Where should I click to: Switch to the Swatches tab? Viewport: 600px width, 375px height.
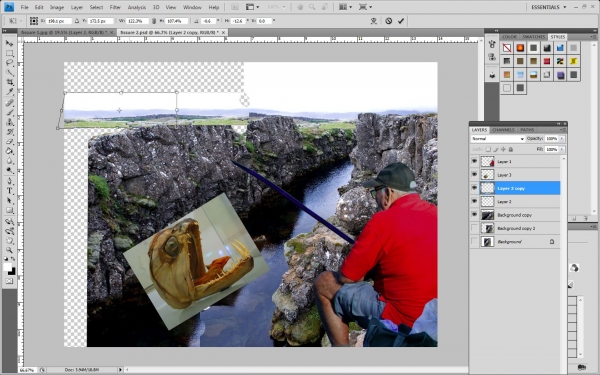click(x=533, y=37)
